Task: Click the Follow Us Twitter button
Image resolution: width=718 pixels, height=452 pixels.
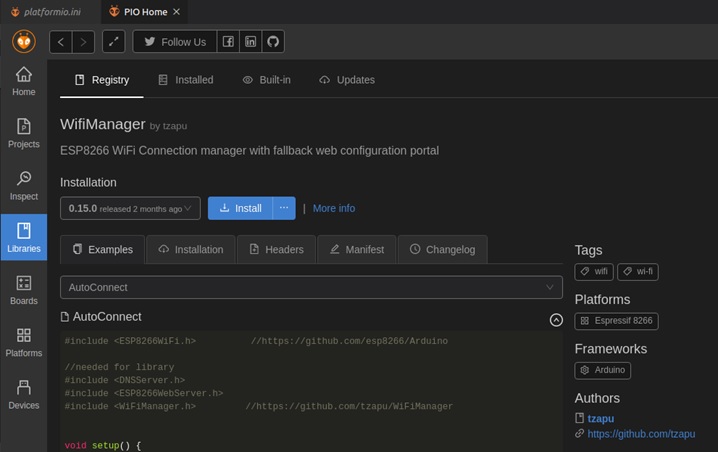Action: pyautogui.click(x=175, y=42)
